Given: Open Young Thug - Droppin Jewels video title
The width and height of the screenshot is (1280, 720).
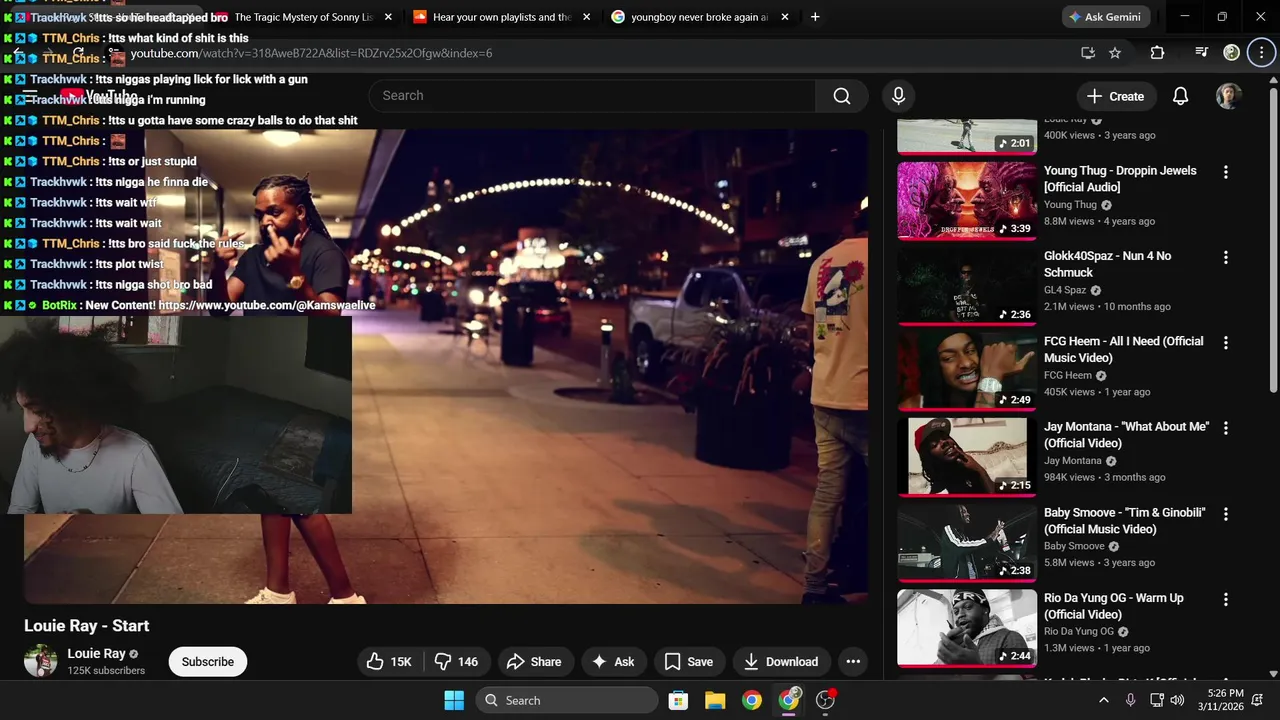Looking at the screenshot, I should 1120,179.
